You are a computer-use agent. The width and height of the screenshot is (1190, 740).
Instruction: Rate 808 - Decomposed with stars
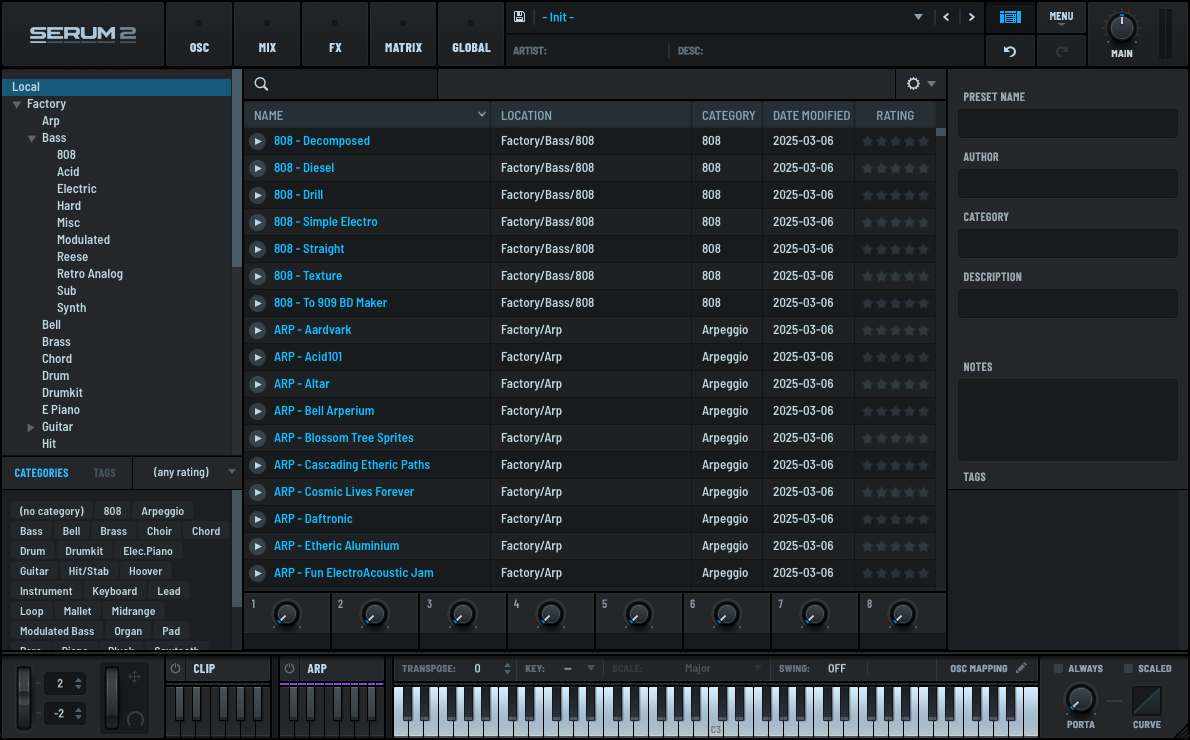click(x=896, y=141)
